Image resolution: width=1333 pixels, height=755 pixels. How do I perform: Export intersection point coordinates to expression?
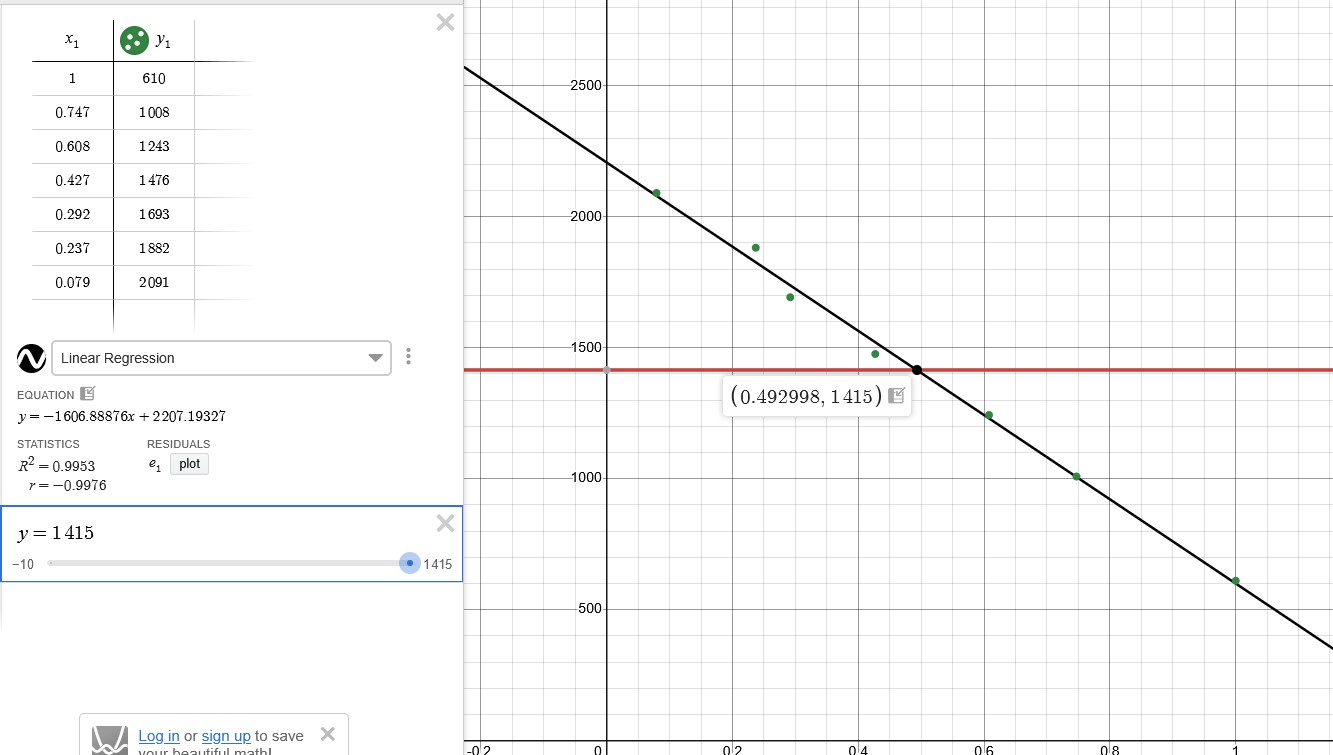896,395
